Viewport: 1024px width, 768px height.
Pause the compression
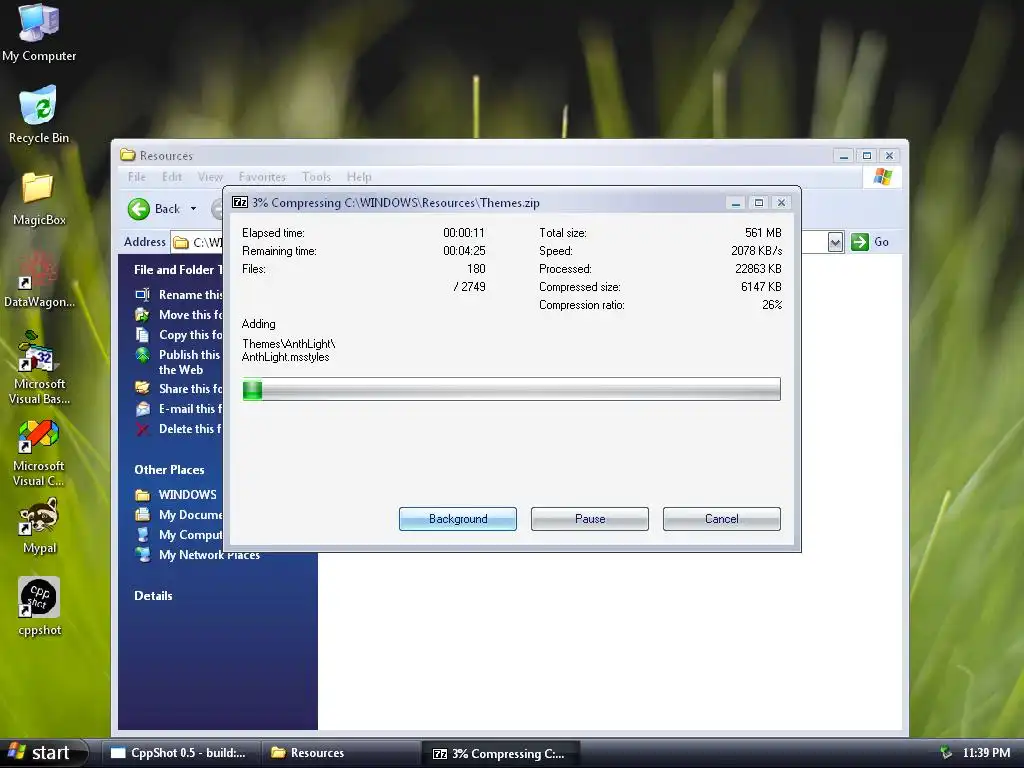coord(590,519)
